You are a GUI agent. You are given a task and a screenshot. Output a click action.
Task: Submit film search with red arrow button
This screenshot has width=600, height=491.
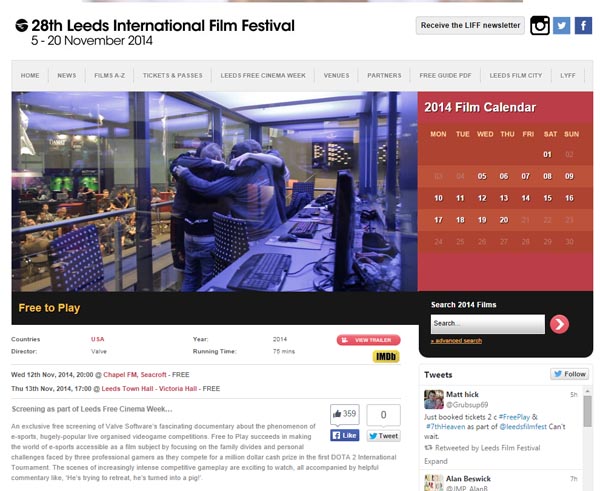pos(559,324)
